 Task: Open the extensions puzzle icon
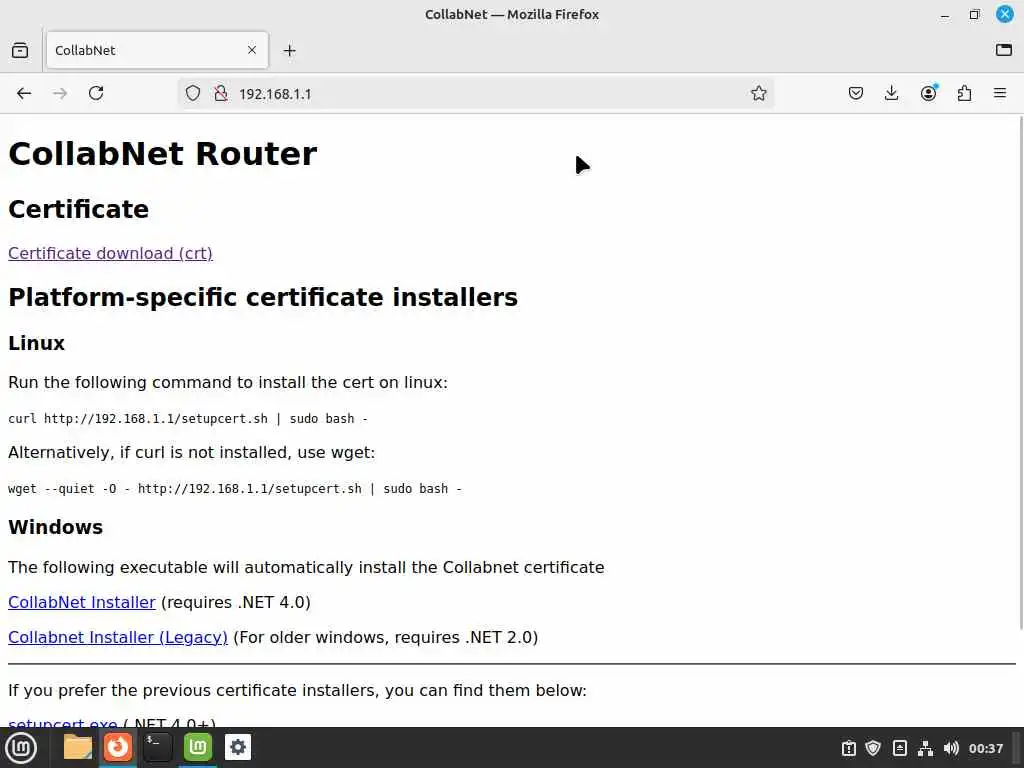(964, 93)
